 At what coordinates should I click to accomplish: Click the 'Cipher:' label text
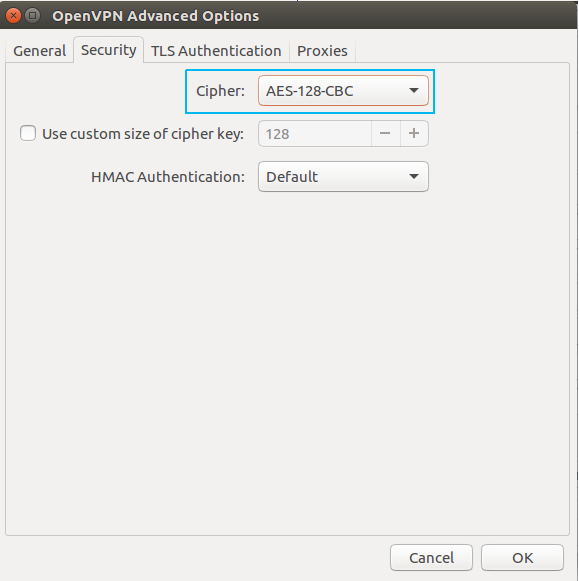(x=220, y=91)
